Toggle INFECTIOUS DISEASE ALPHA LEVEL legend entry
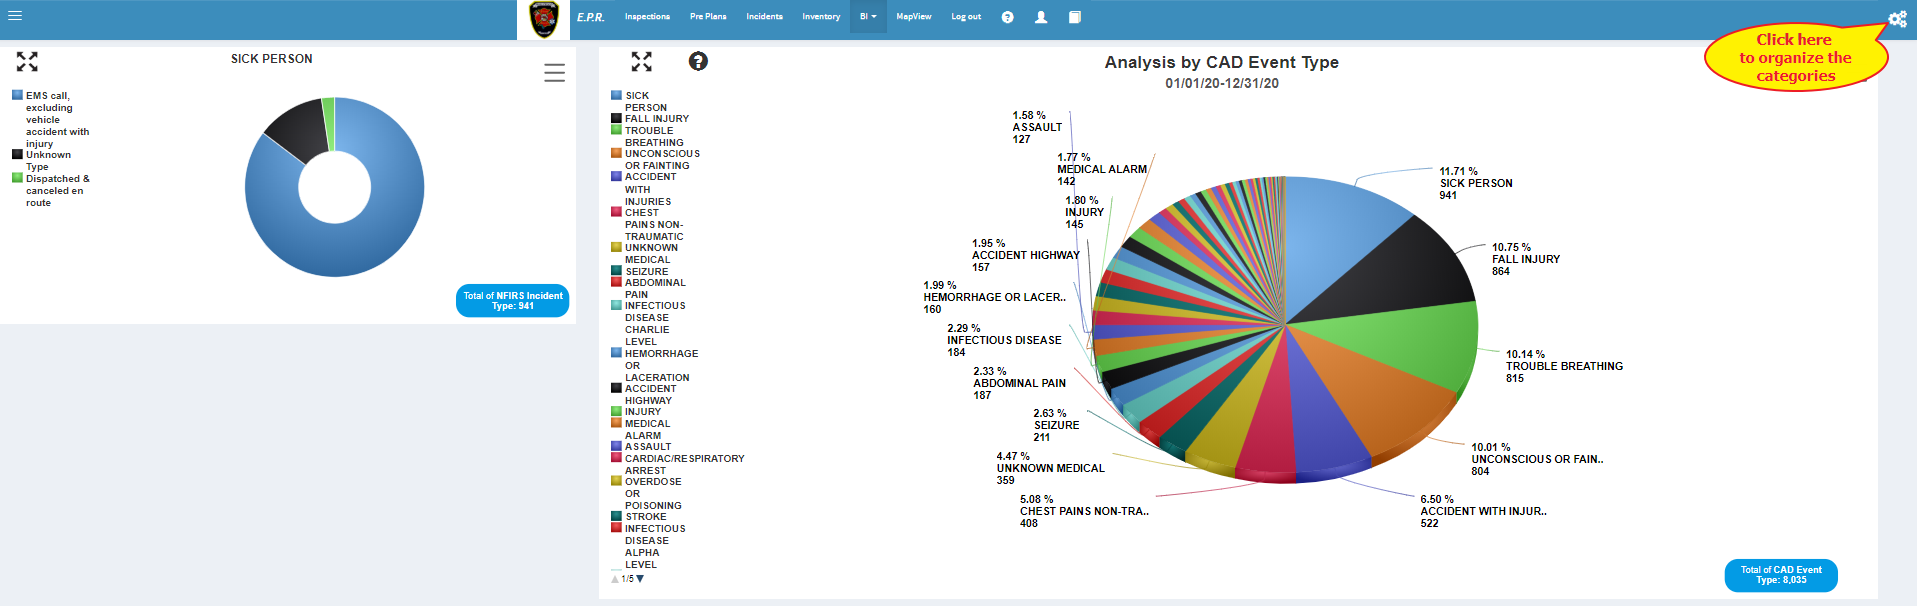1917x606 pixels. point(648,546)
